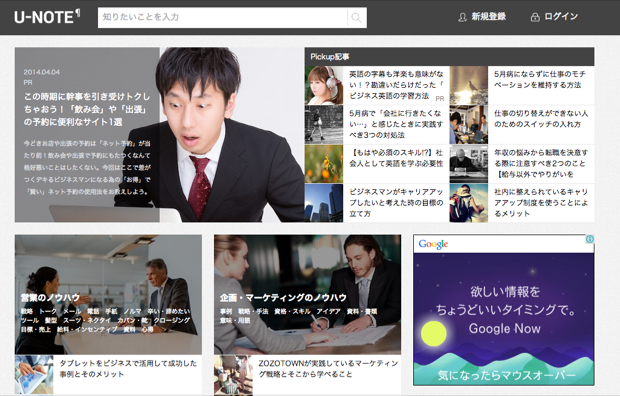Open article ZOZOTOWNが実践しているマーケティング
This screenshot has height=396, width=620.
point(328,368)
